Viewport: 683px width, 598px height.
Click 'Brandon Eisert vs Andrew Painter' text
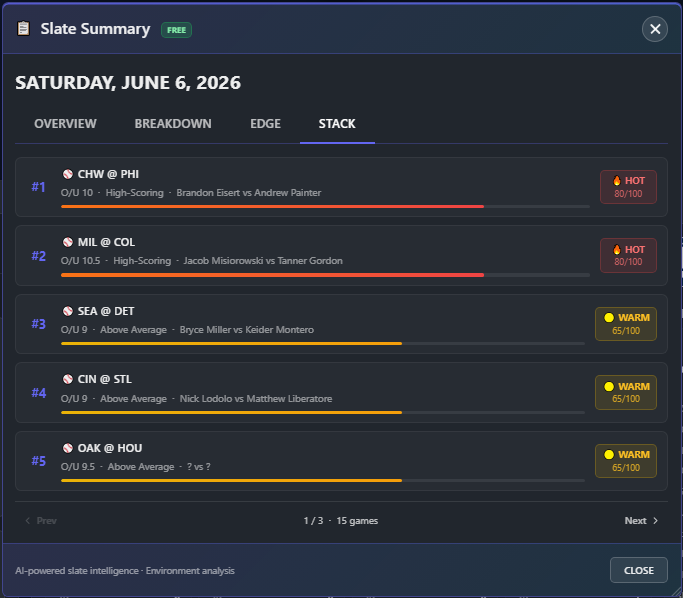(x=249, y=193)
